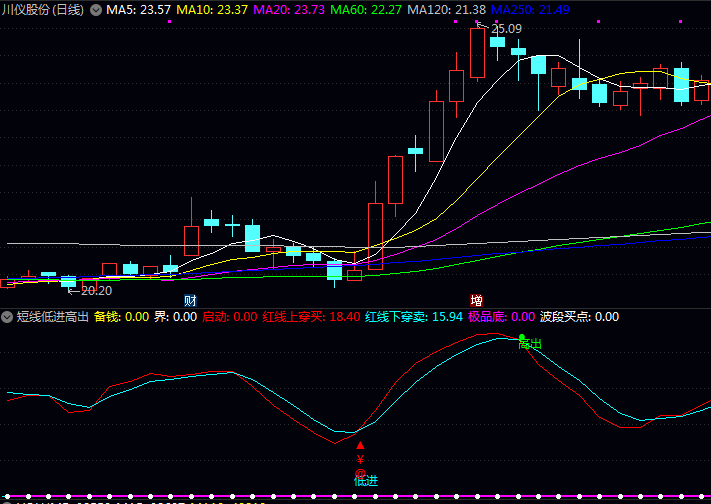Screen dimensions: 711x504
Task: Click the 川仪股份 (日线) stock title
Action: 42,9
